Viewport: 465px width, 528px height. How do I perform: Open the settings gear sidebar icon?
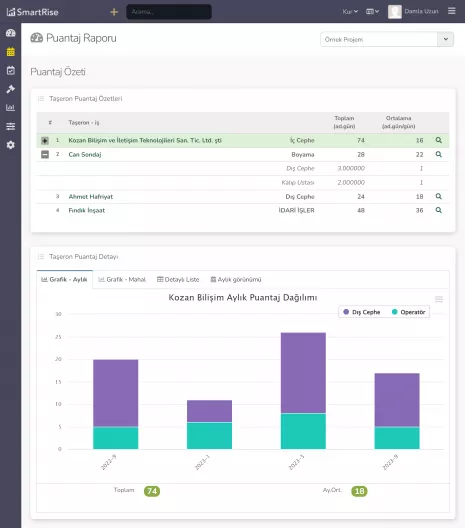point(10,145)
